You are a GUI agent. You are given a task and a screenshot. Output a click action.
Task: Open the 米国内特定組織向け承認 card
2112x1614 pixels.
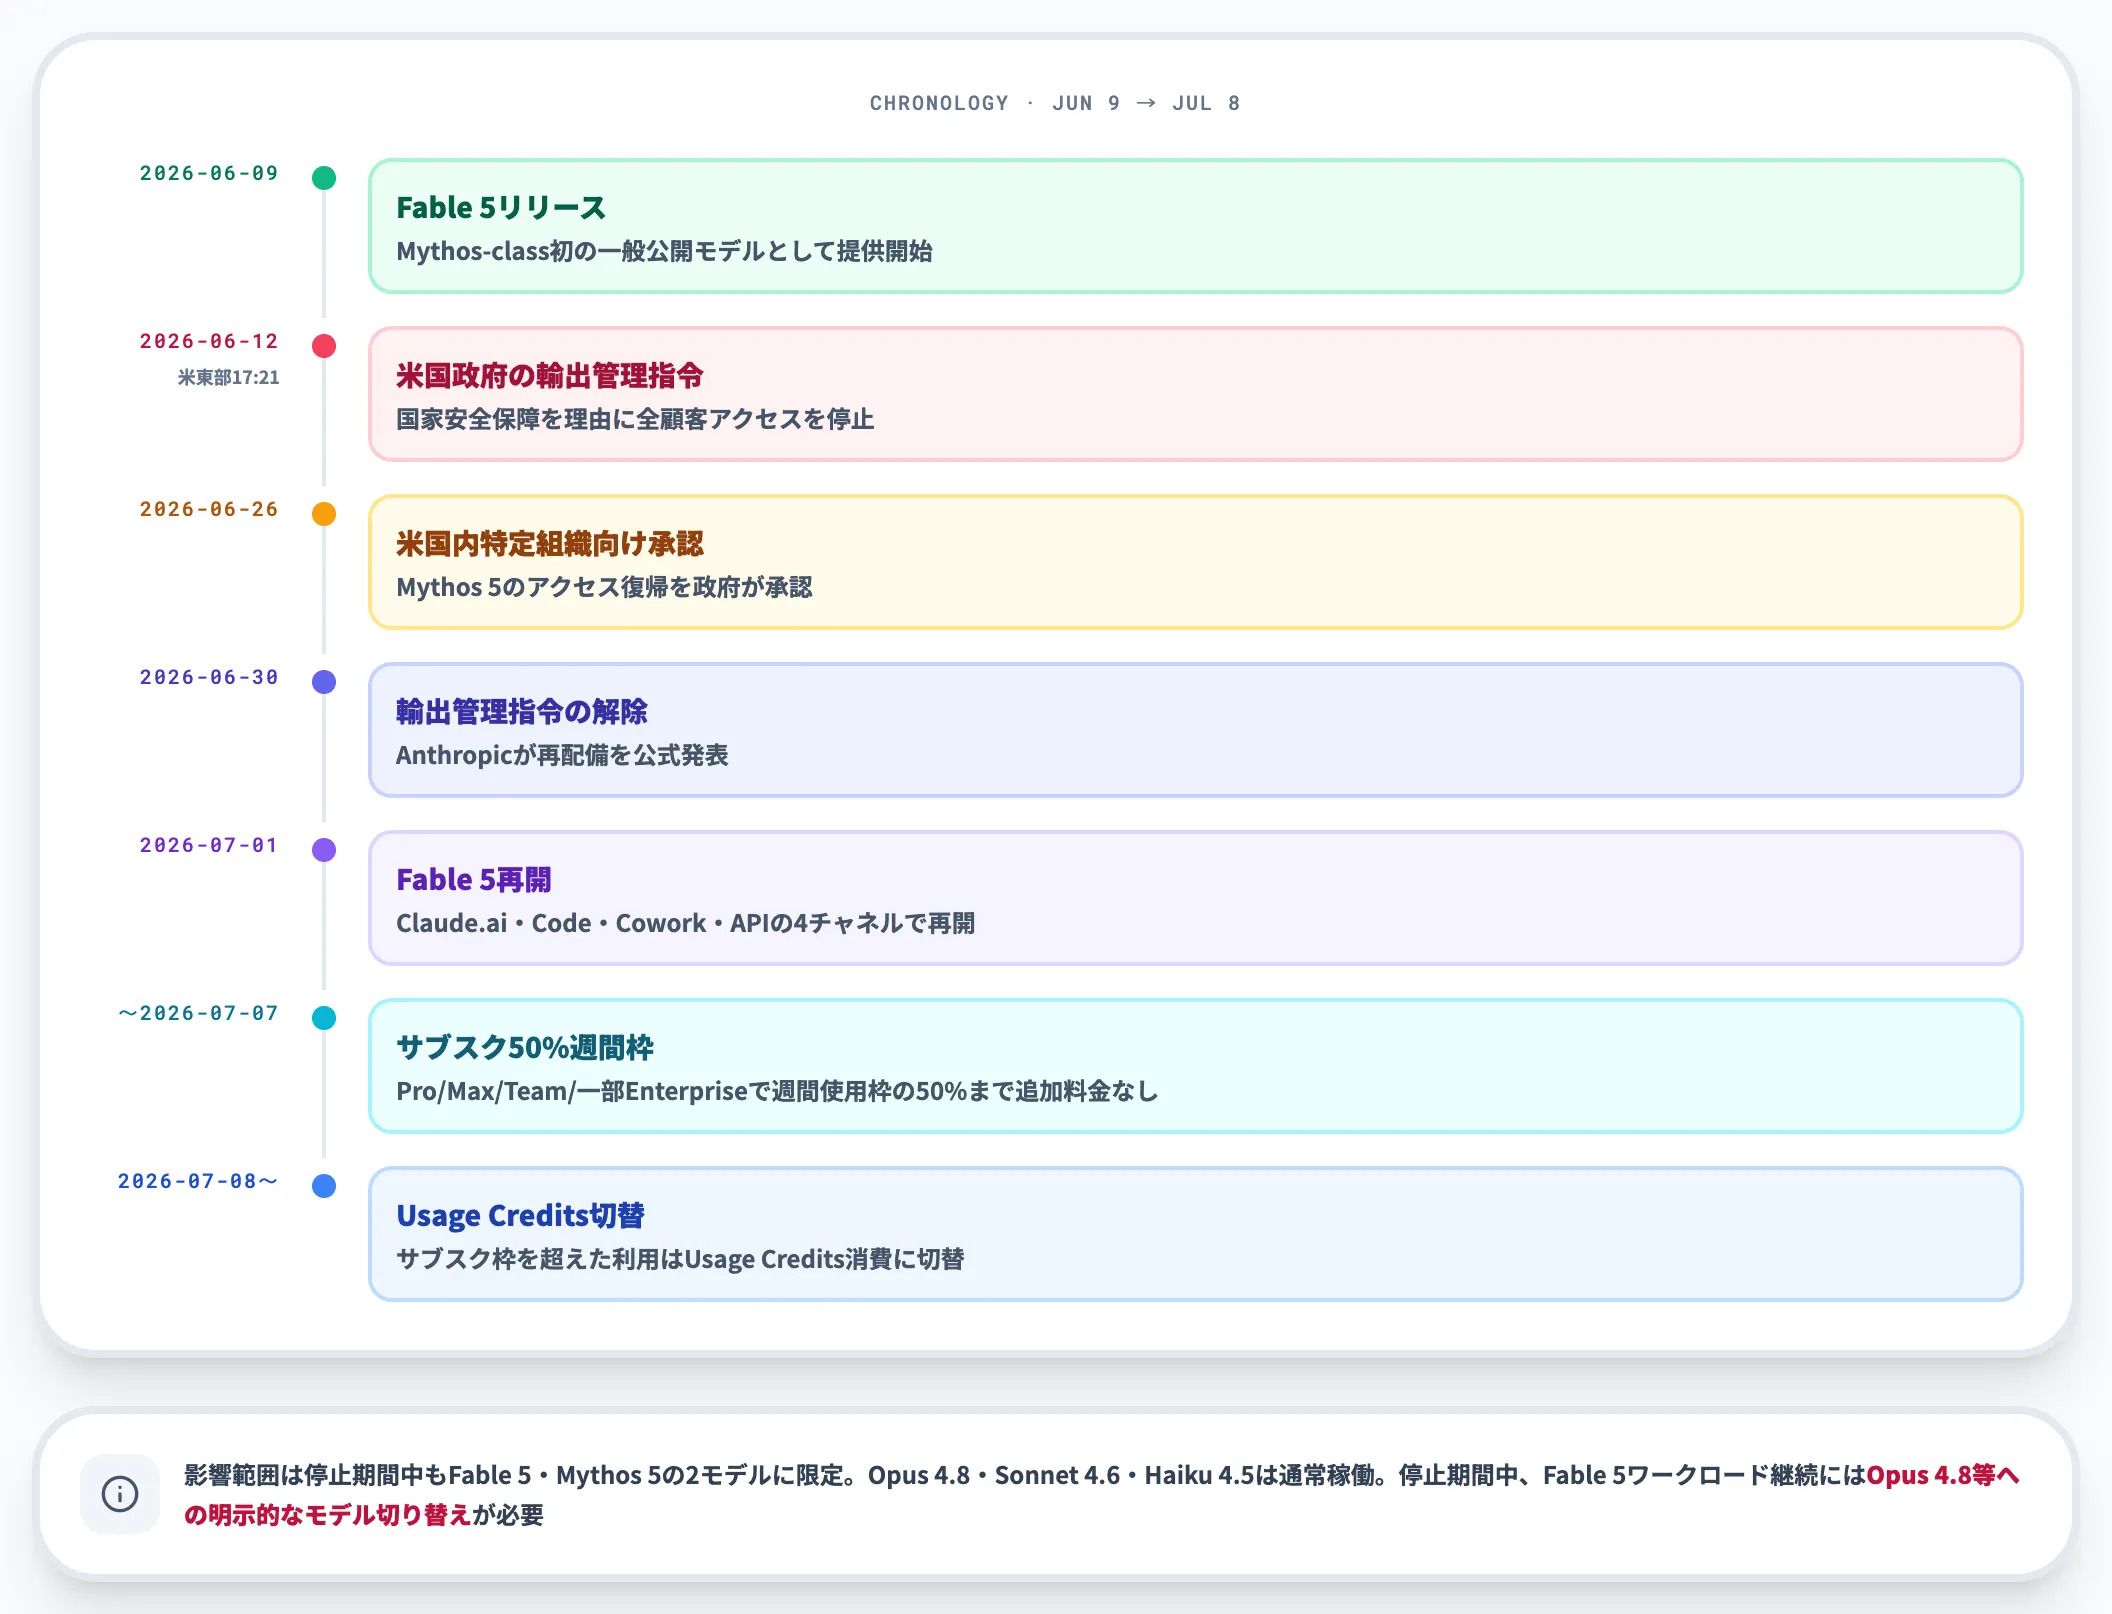pyautogui.click(x=1196, y=562)
